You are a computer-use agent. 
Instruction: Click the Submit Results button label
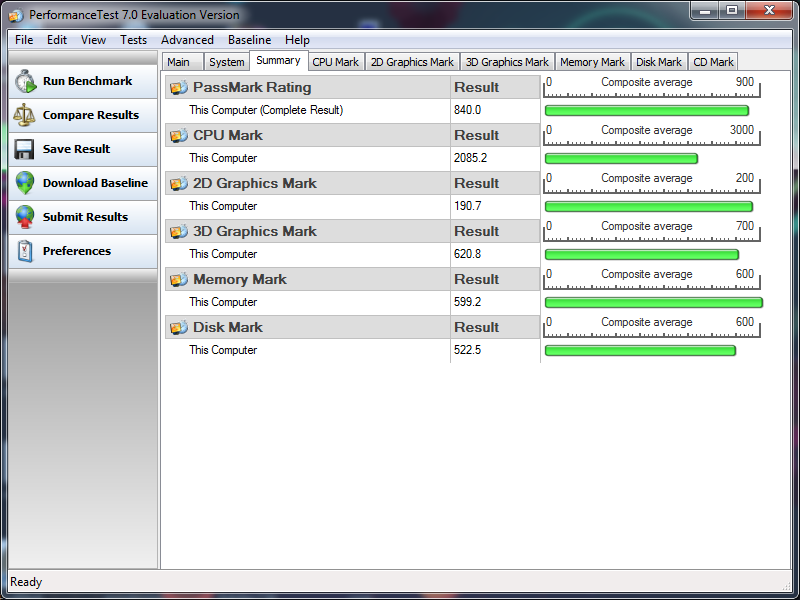(85, 217)
